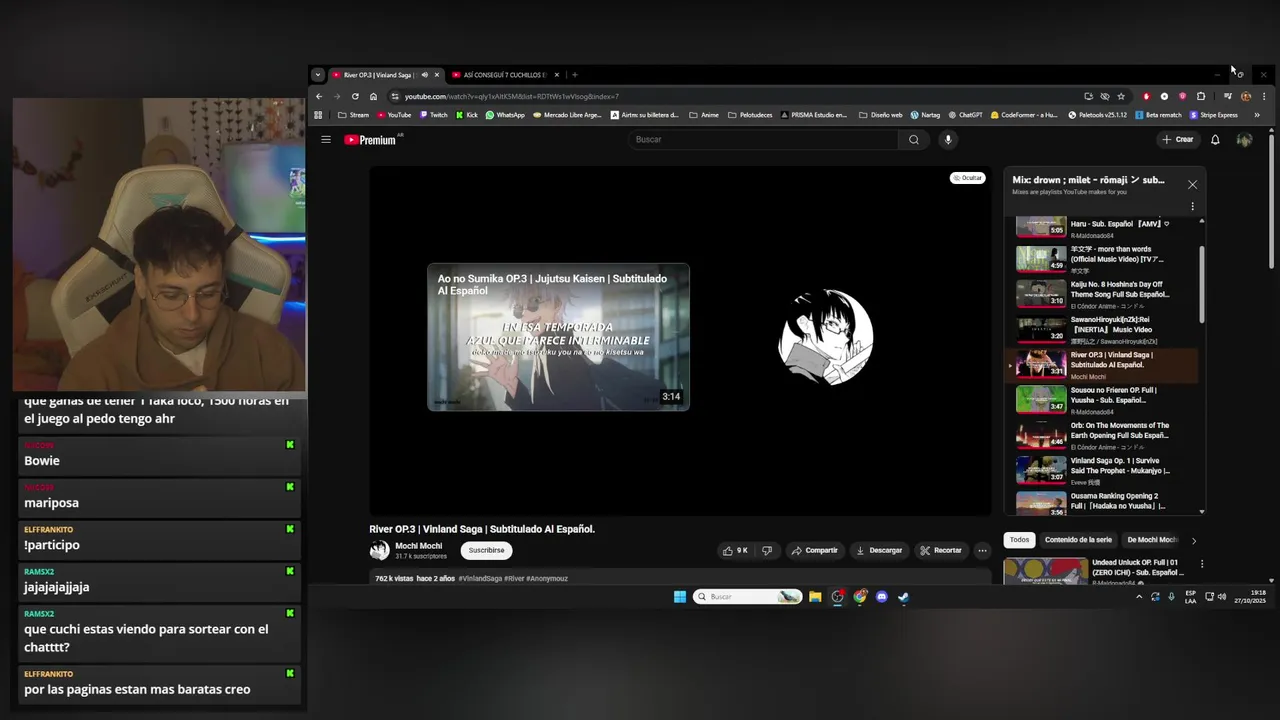Share the video with Compartir
The height and width of the screenshot is (720, 1280).
[814, 550]
